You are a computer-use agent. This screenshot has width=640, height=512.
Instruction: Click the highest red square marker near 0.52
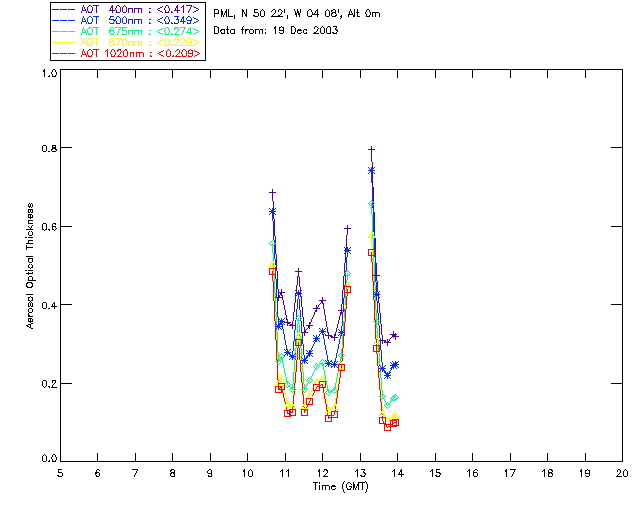[x=371, y=253]
